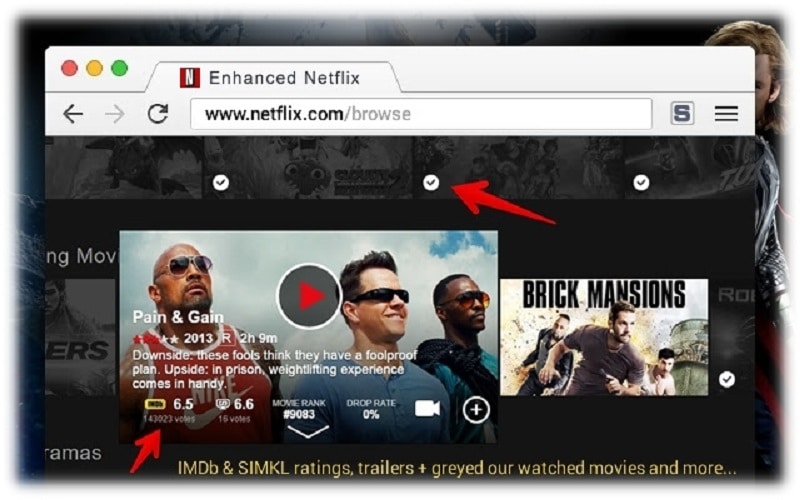Open the Pain & Gain title
Screen dimensions: 800x500
click(178, 317)
